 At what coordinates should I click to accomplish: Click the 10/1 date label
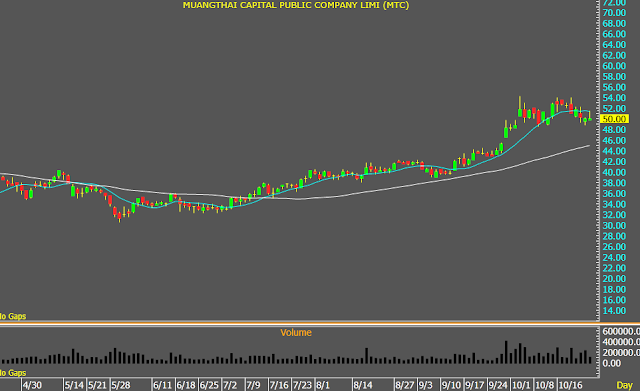tap(521, 385)
